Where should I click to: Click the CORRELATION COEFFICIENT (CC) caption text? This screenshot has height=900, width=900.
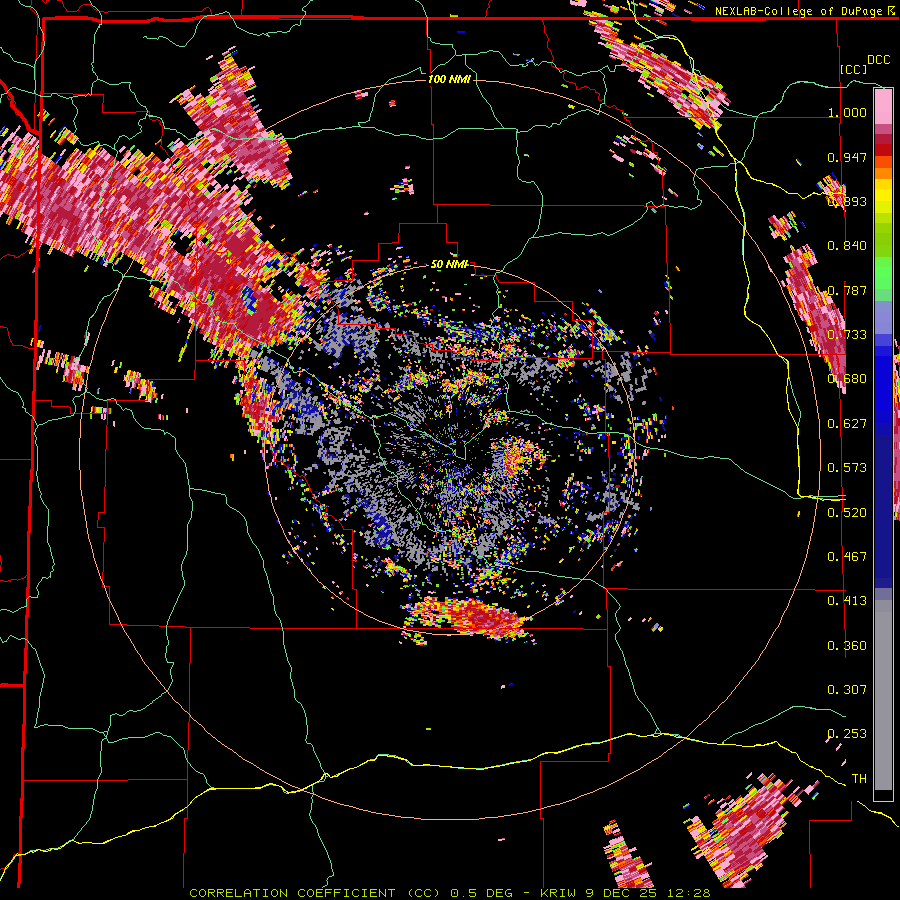coord(315,893)
